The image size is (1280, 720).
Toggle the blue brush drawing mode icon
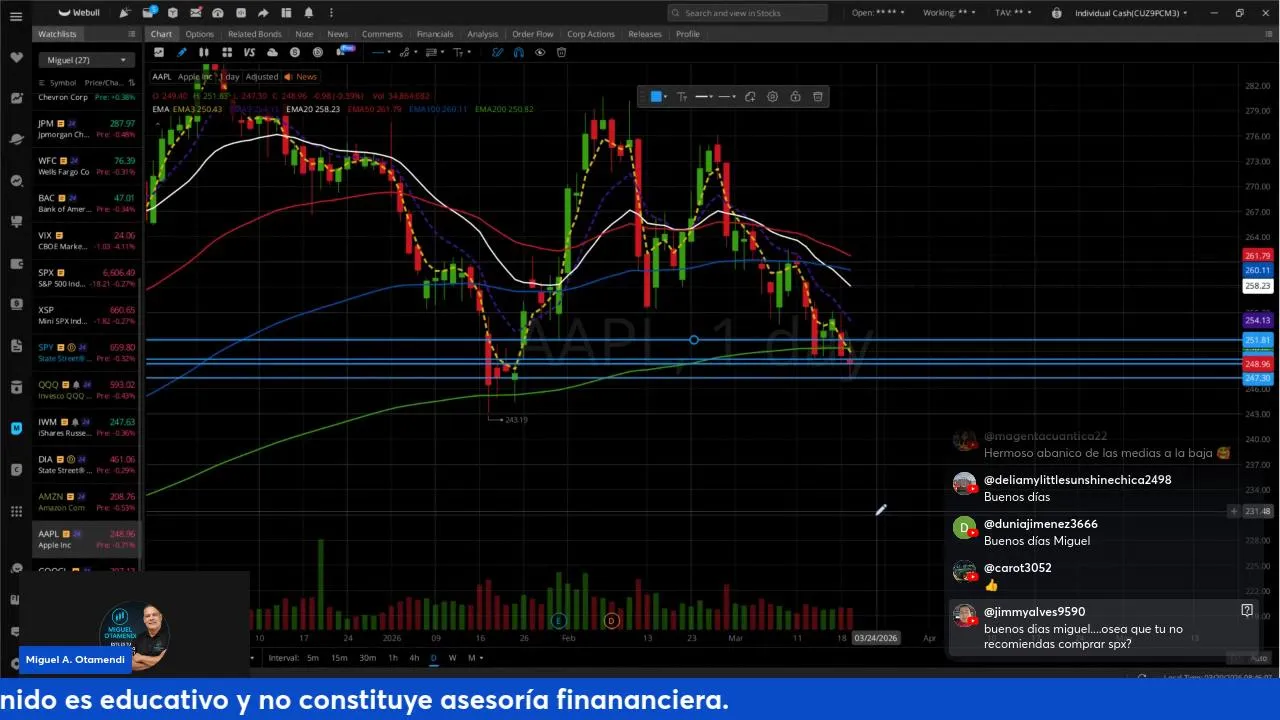click(x=497, y=52)
